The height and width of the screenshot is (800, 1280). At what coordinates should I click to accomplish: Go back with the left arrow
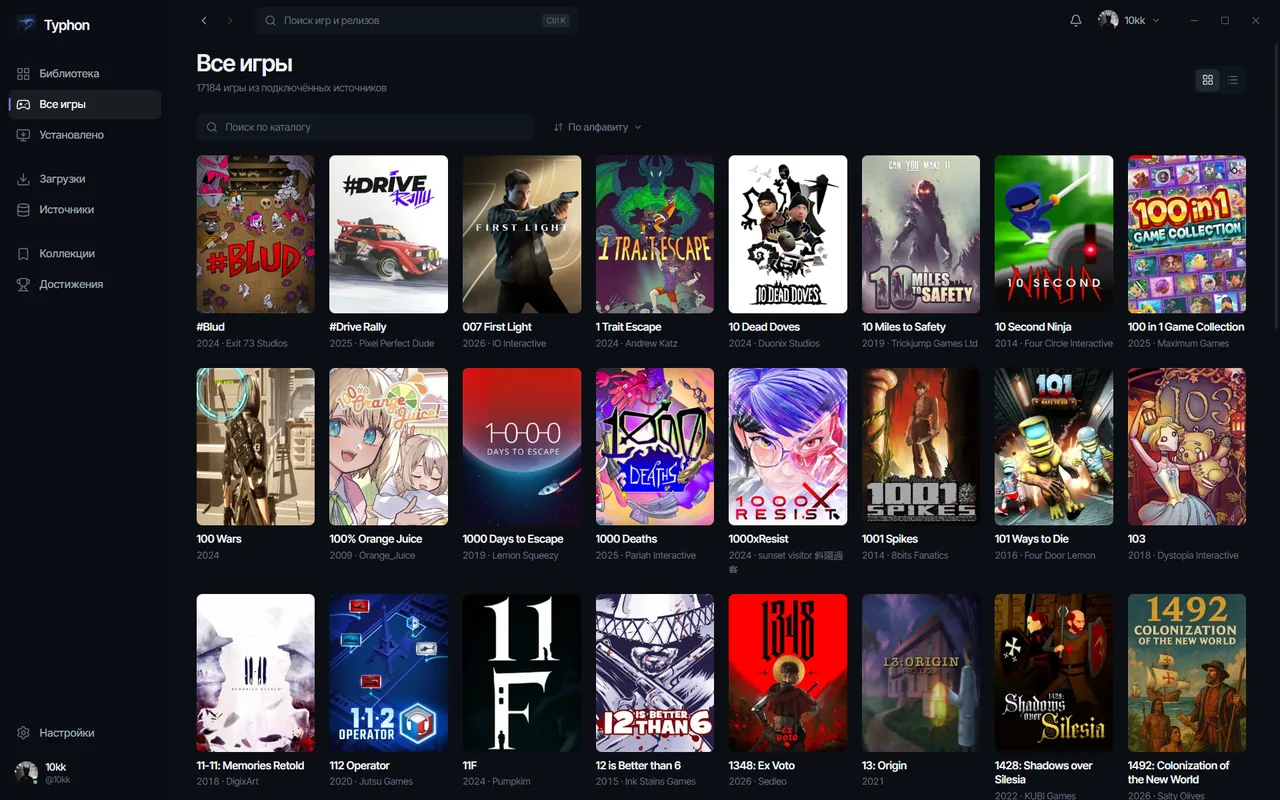click(x=204, y=20)
